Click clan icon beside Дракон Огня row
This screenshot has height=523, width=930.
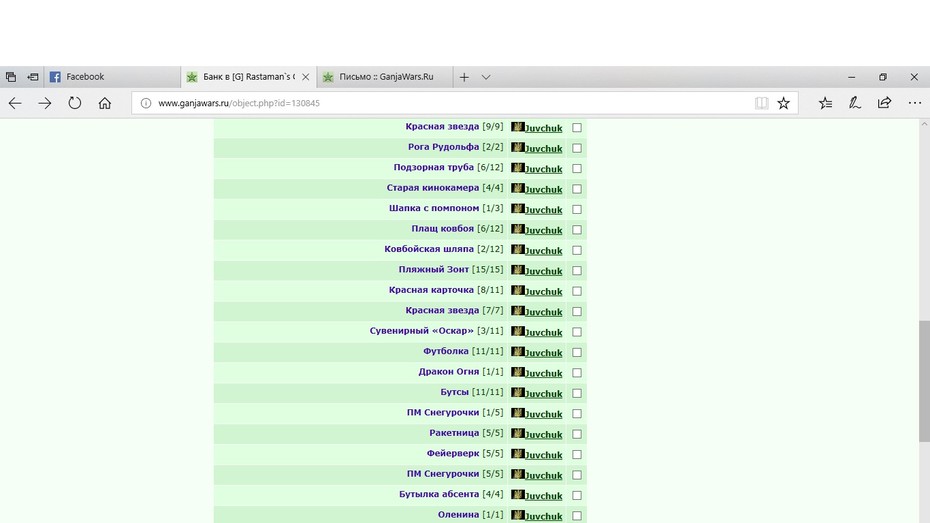(x=518, y=372)
